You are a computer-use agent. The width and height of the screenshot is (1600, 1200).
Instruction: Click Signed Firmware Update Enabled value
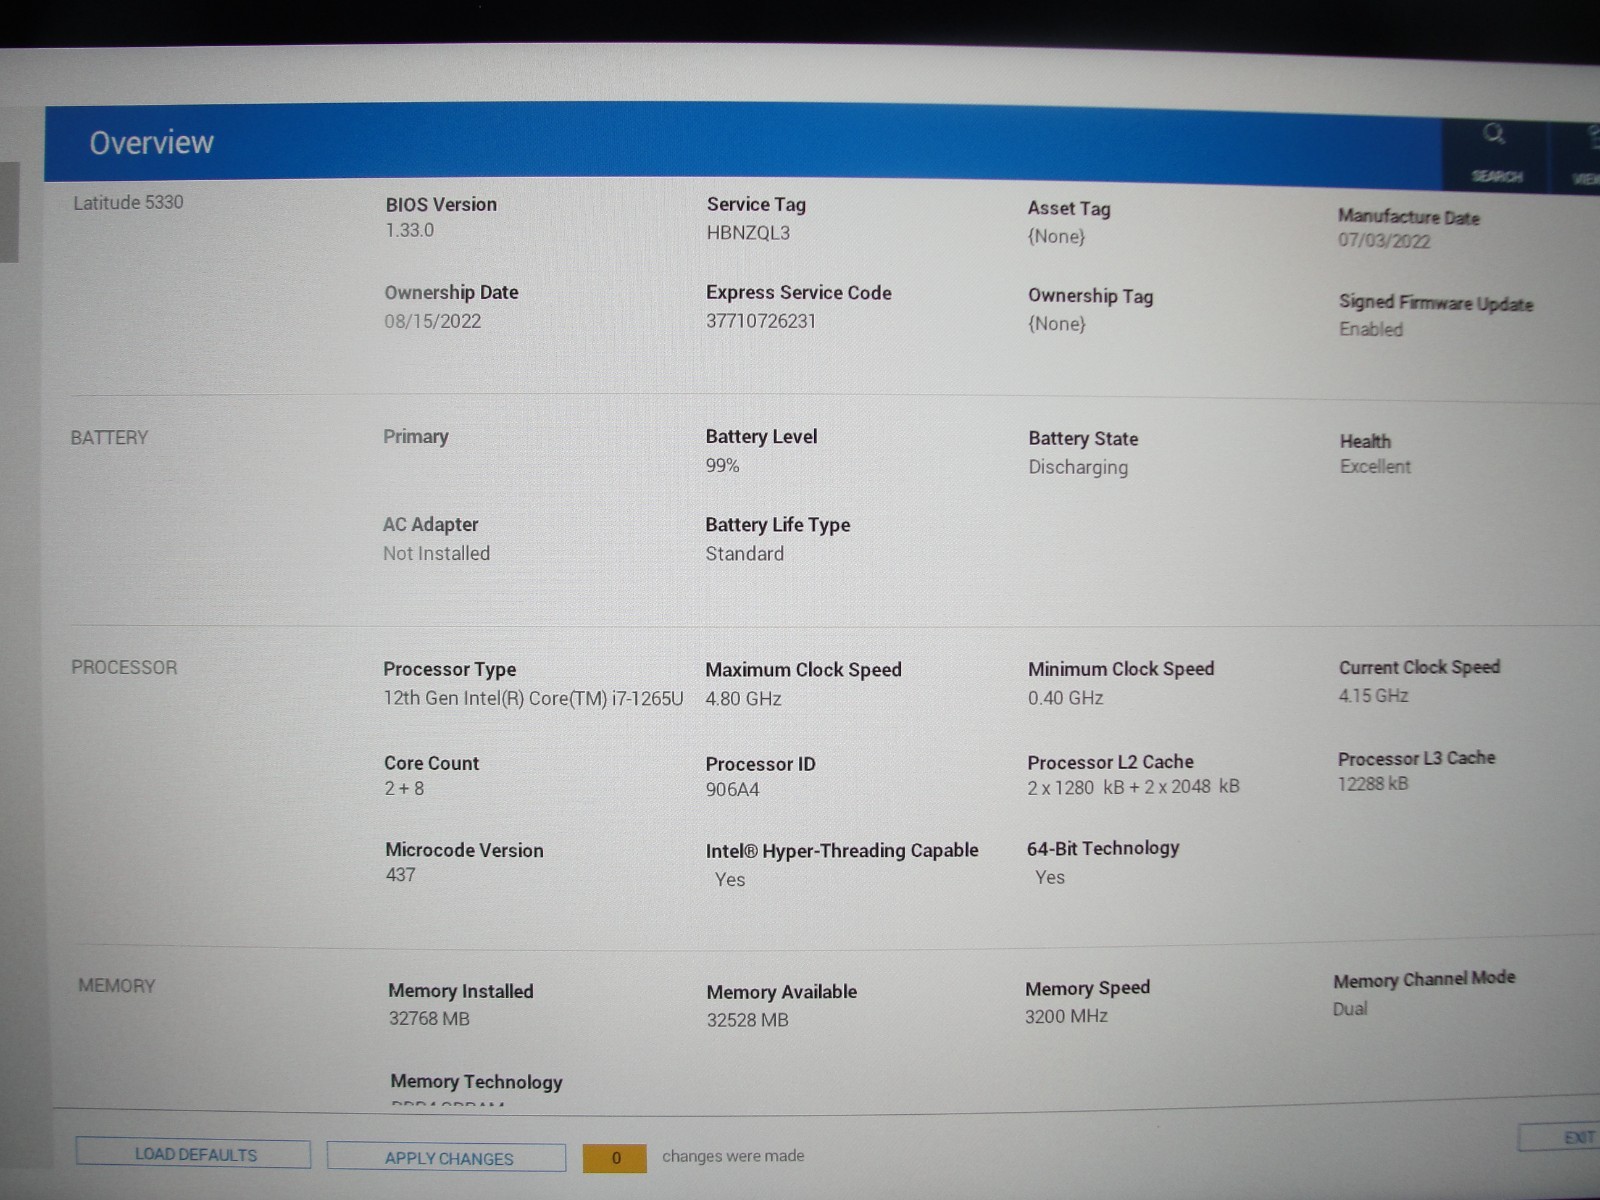coord(1371,329)
